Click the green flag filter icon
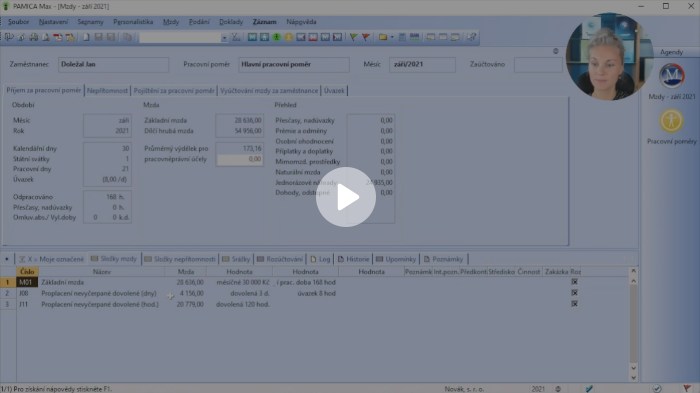700x393 pixels. pos(353,37)
